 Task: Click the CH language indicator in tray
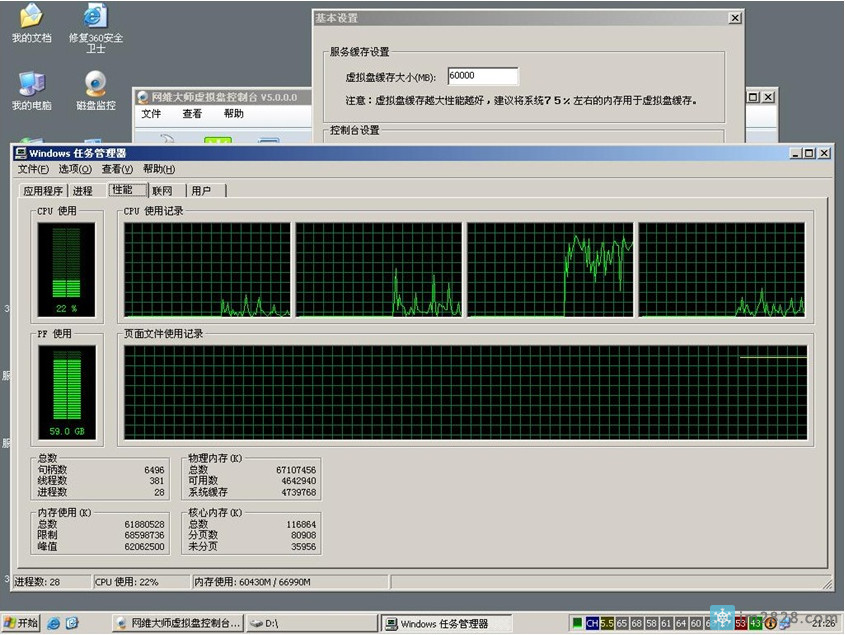(x=591, y=623)
